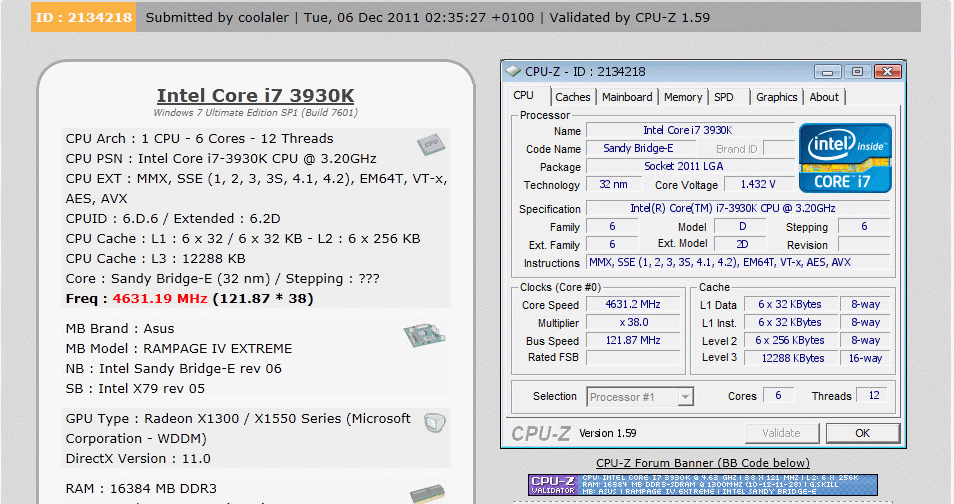Click the Core Speed value 4631.2 MHz
The width and height of the screenshot is (954, 504).
633,304
